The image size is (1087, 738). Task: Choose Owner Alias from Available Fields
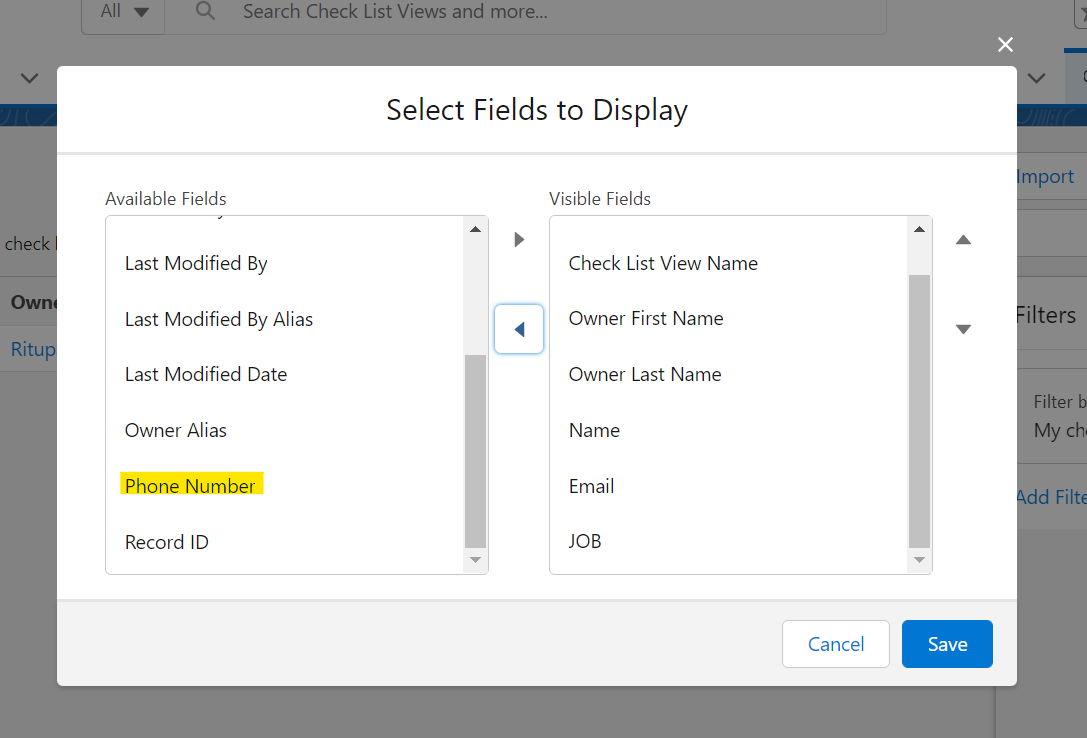tap(176, 430)
